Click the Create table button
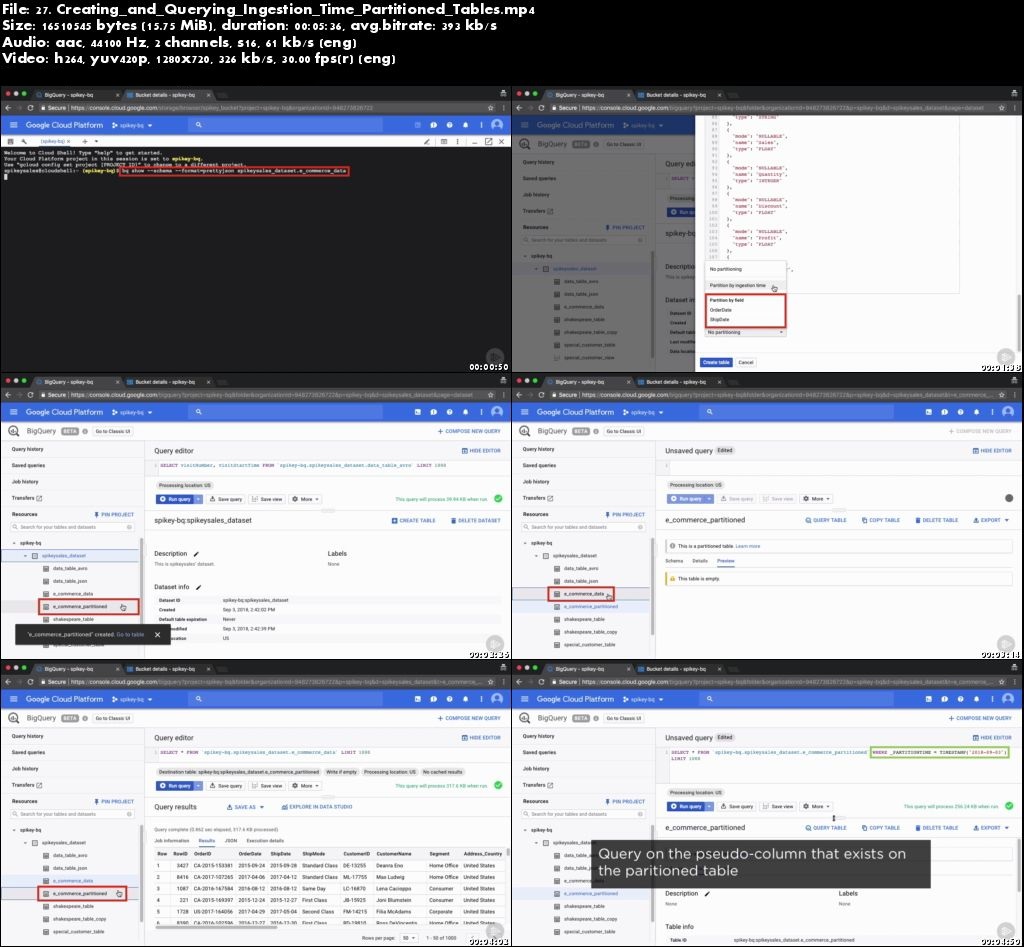 pos(716,362)
